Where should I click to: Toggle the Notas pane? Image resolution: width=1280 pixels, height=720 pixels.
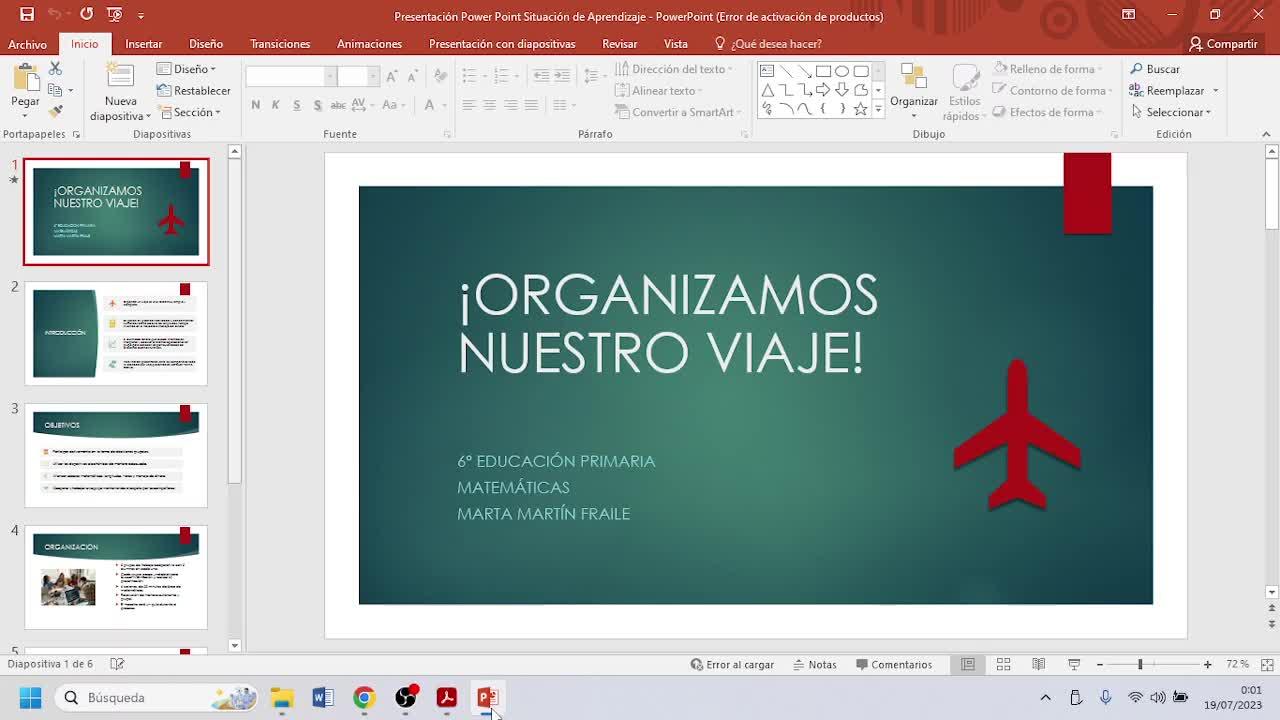pyautogui.click(x=814, y=664)
